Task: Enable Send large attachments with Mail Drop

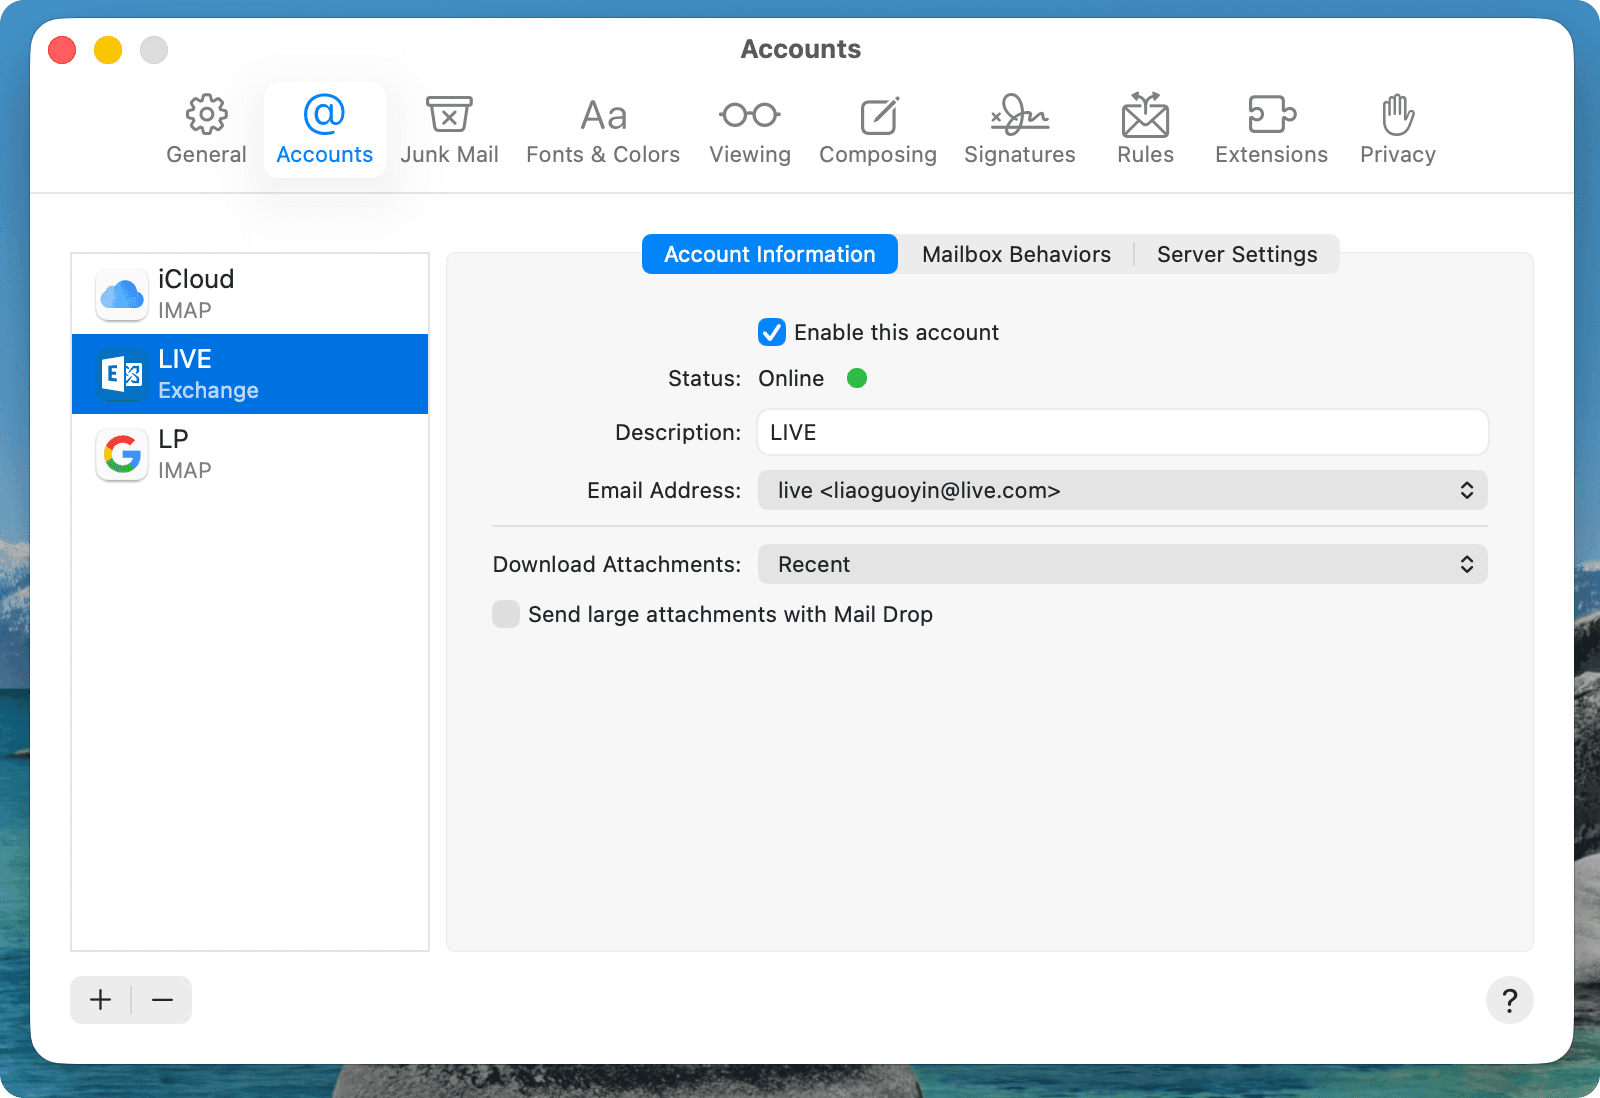Action: coord(506,614)
